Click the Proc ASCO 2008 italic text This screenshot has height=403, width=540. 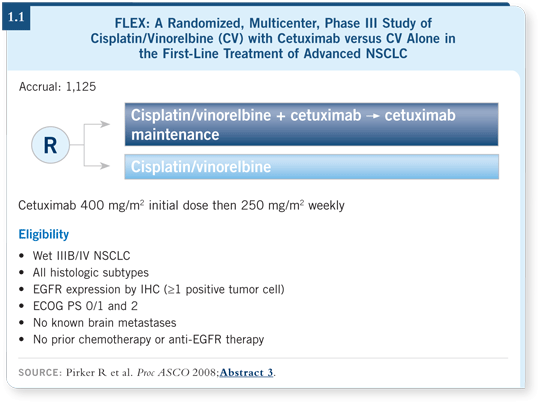tap(177, 373)
